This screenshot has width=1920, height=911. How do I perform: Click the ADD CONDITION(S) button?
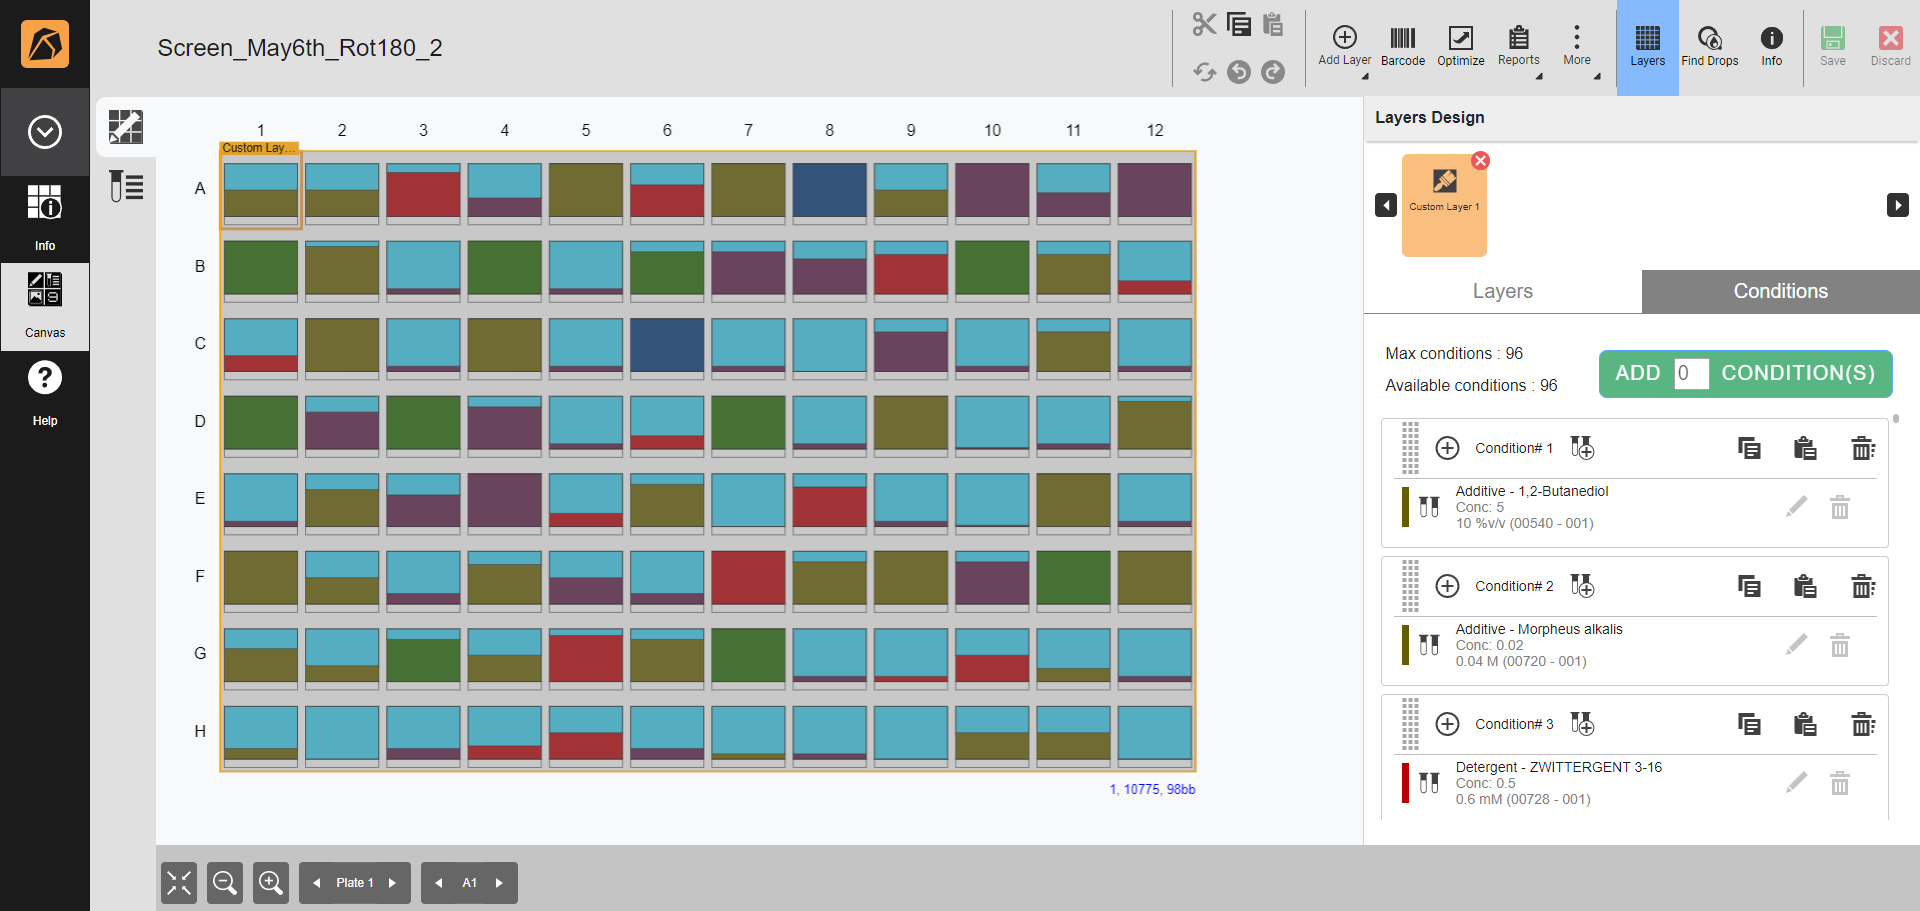1745,374
